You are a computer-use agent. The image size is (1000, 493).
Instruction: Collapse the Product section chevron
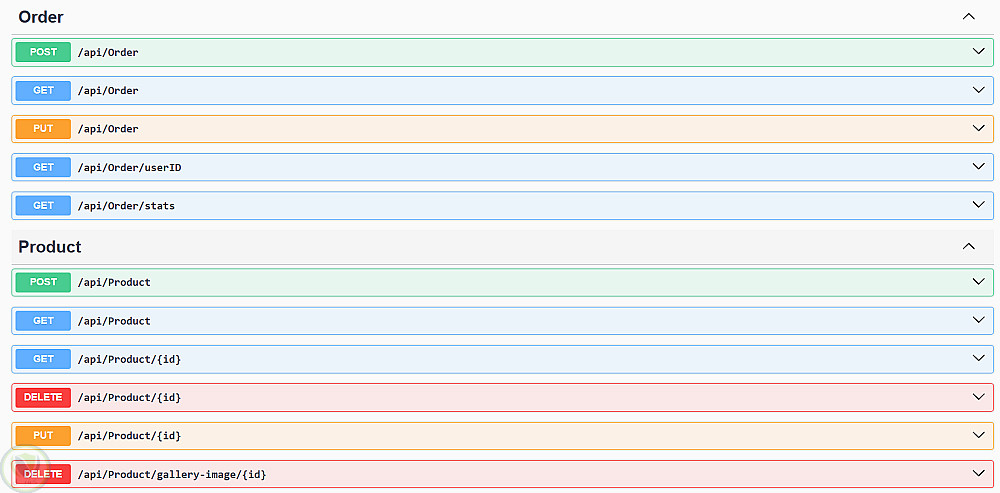[x=968, y=246]
